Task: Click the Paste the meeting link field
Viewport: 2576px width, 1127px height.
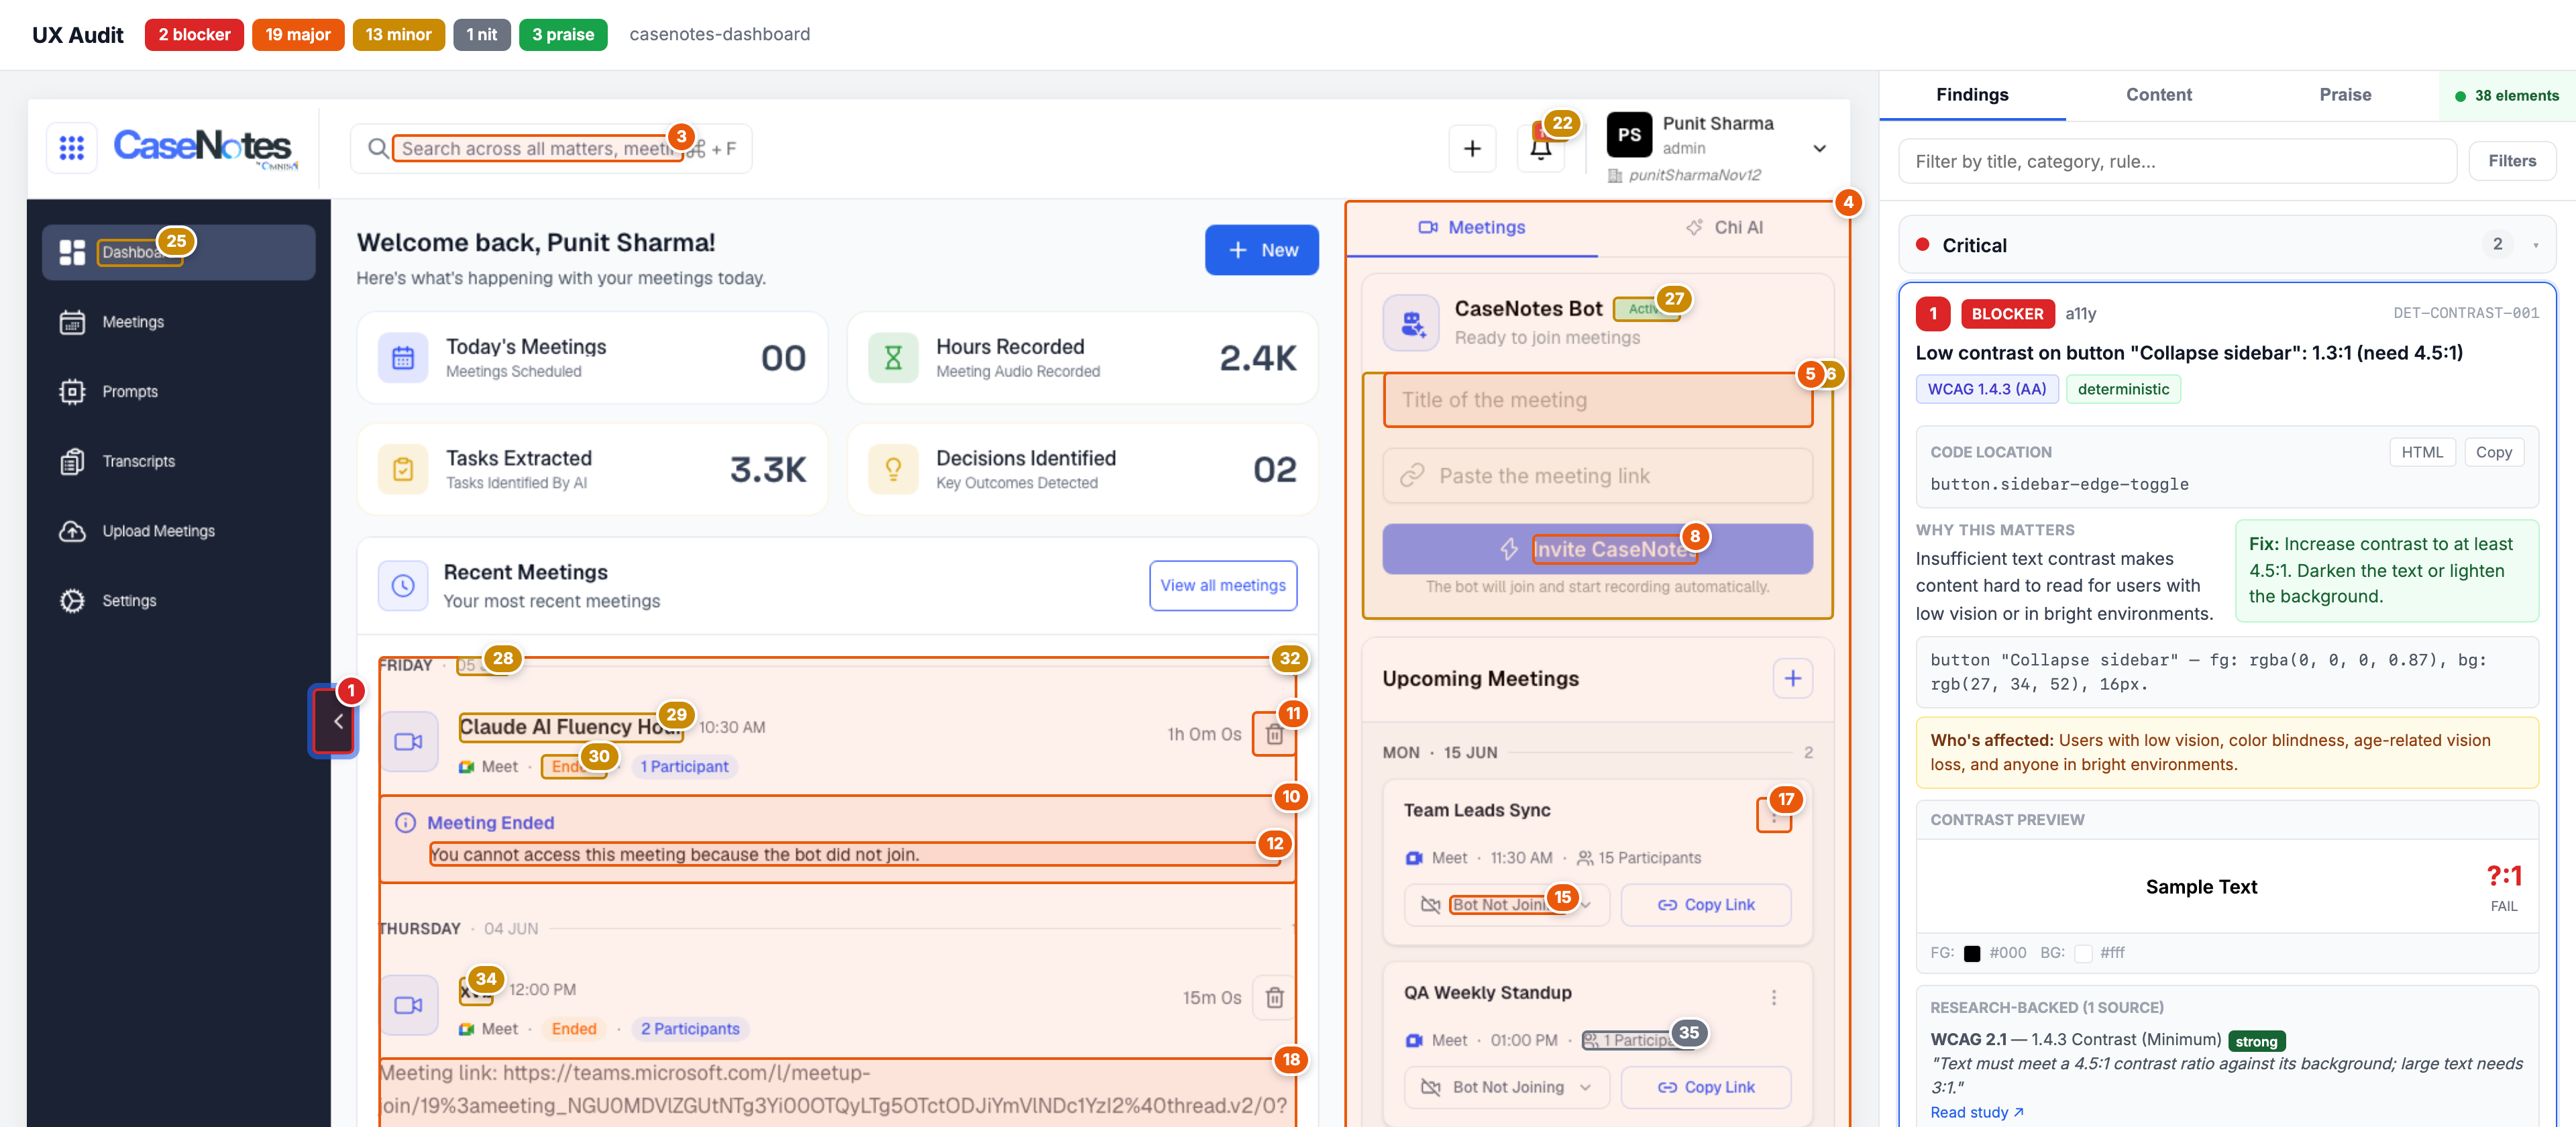Action: [1597, 476]
